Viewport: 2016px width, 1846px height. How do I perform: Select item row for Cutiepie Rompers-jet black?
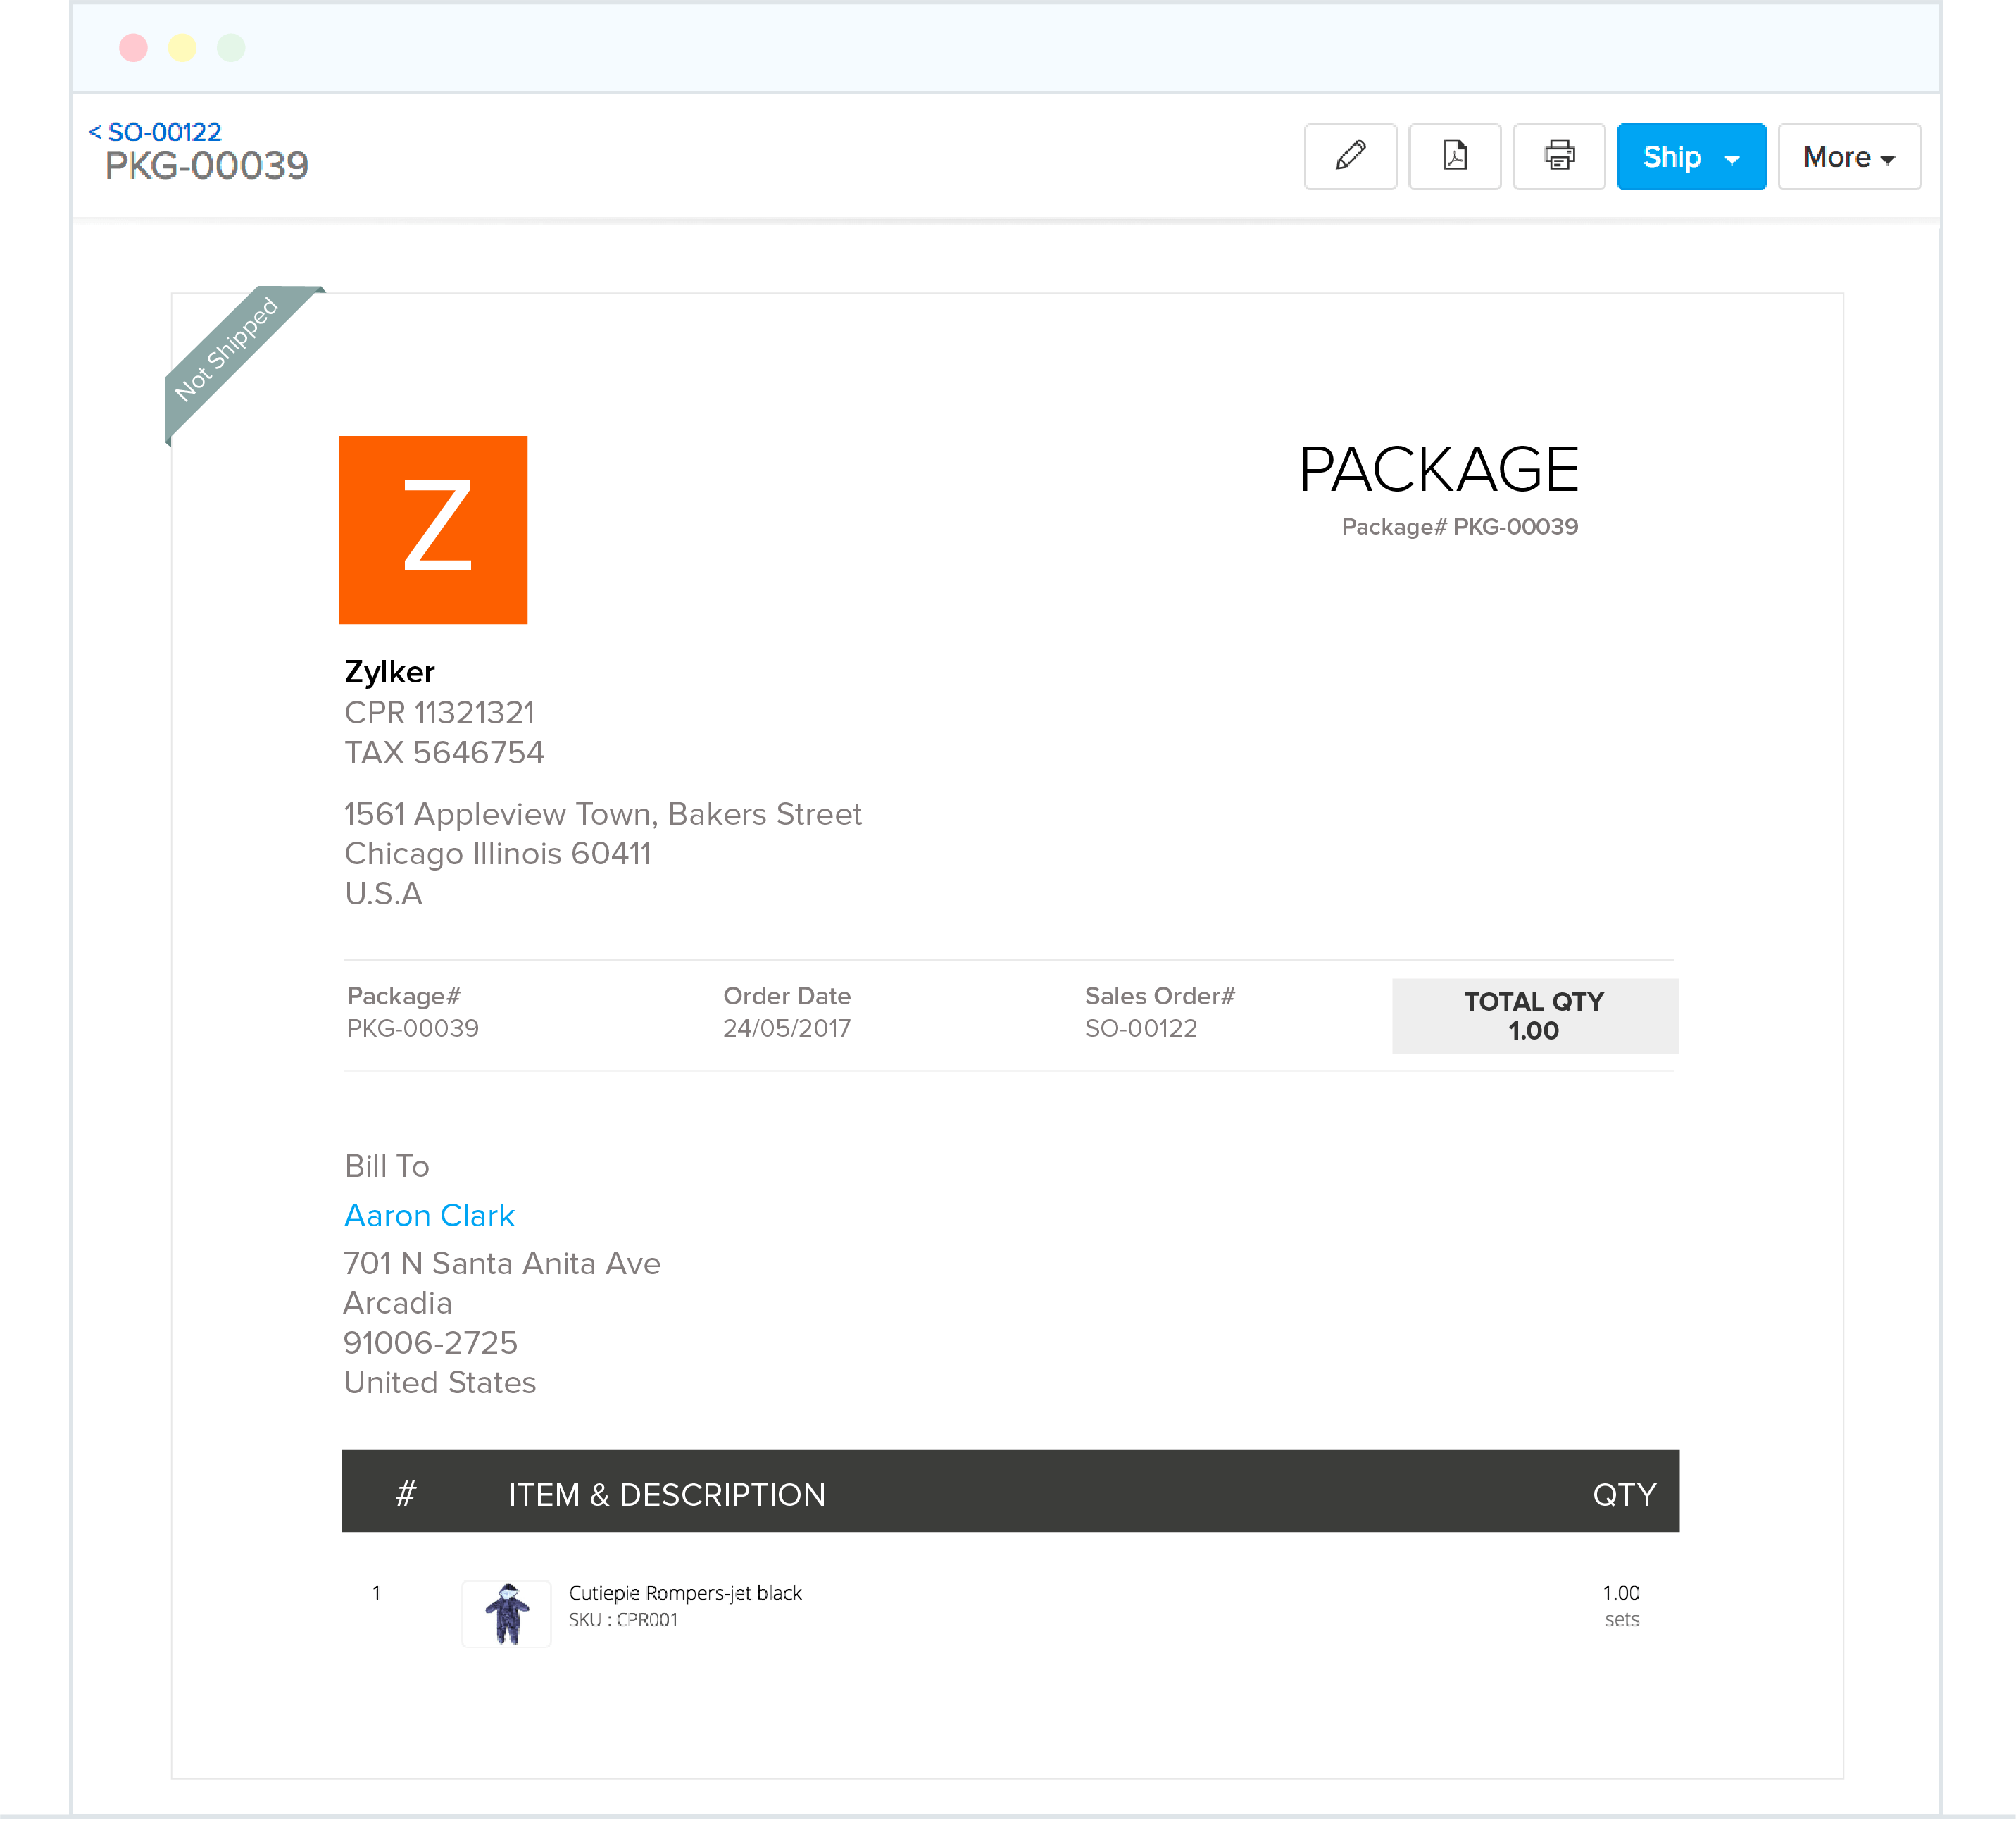[x=1010, y=1604]
